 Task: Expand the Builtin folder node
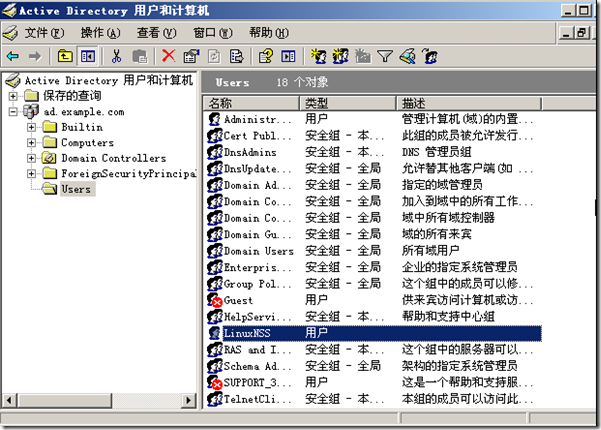click(31, 127)
